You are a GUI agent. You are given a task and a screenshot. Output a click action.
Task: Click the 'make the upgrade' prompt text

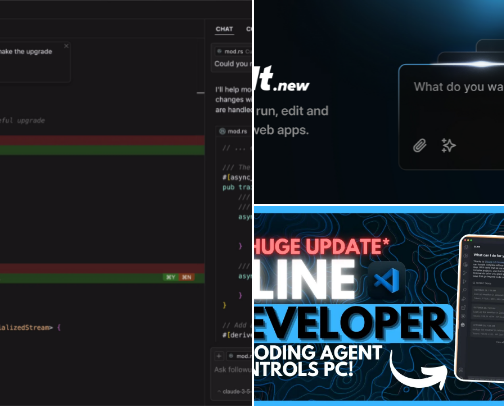26,52
